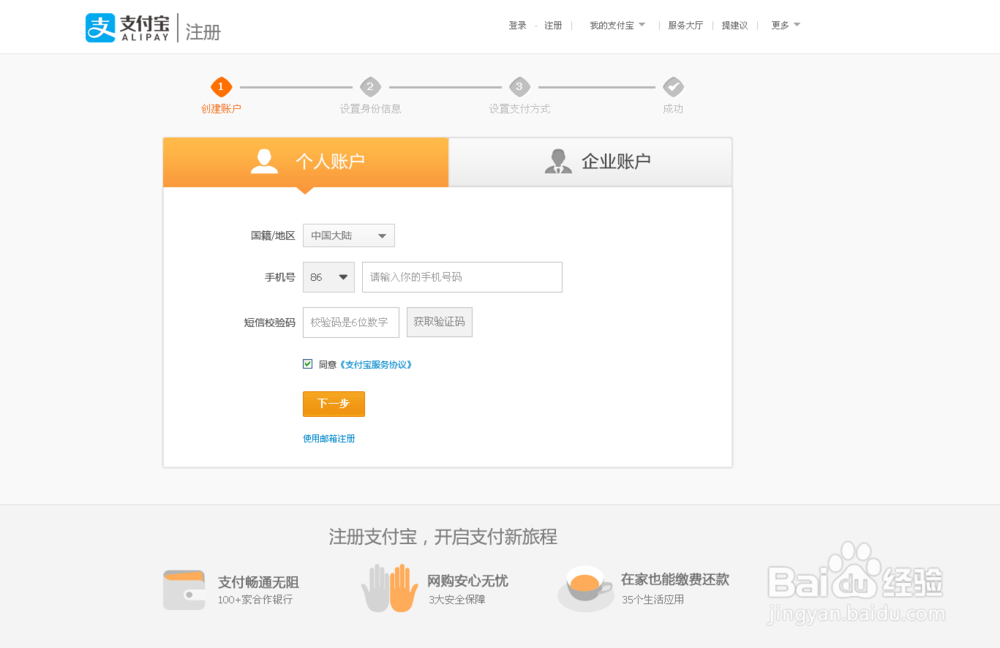Click the 下一步 button
Image resolution: width=1000 pixels, height=648 pixels.
coord(334,404)
